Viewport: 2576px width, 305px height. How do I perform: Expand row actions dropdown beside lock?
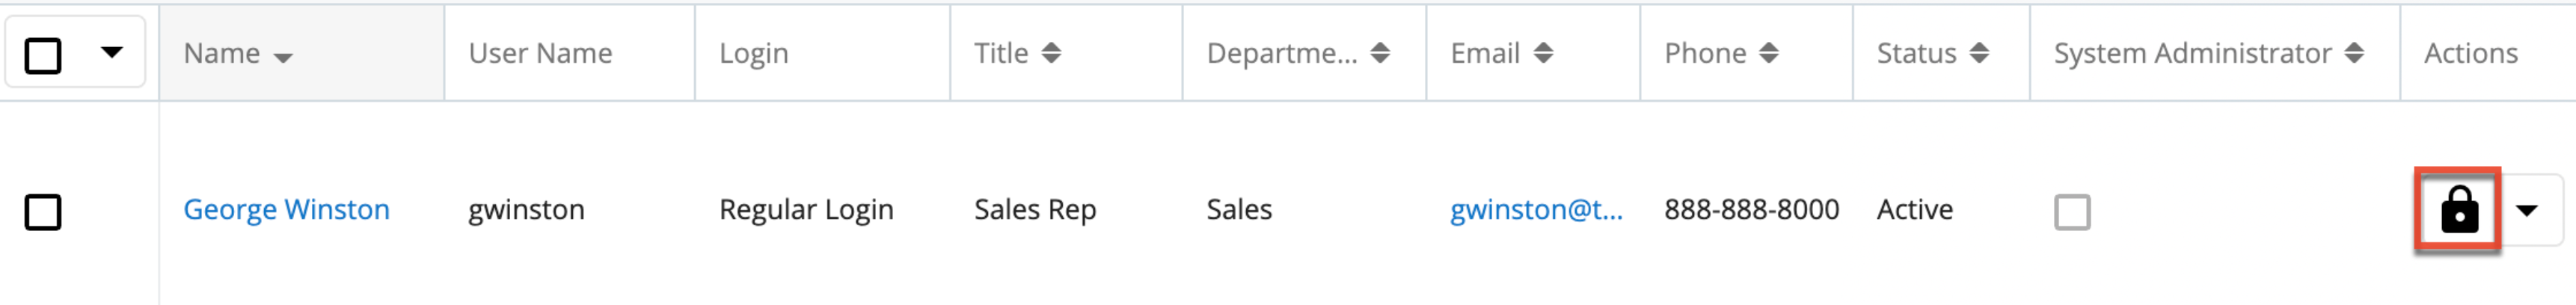2527,210
